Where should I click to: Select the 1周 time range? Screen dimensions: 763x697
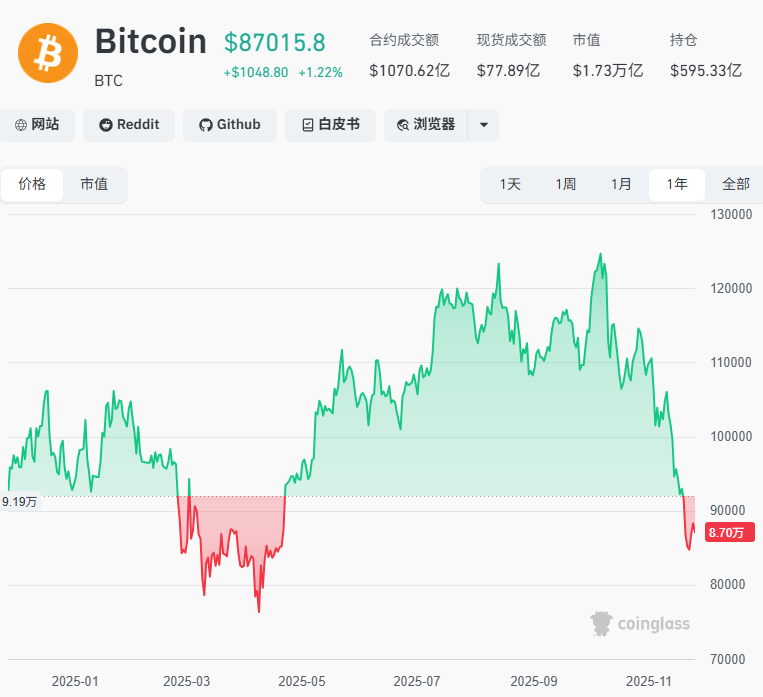566,184
